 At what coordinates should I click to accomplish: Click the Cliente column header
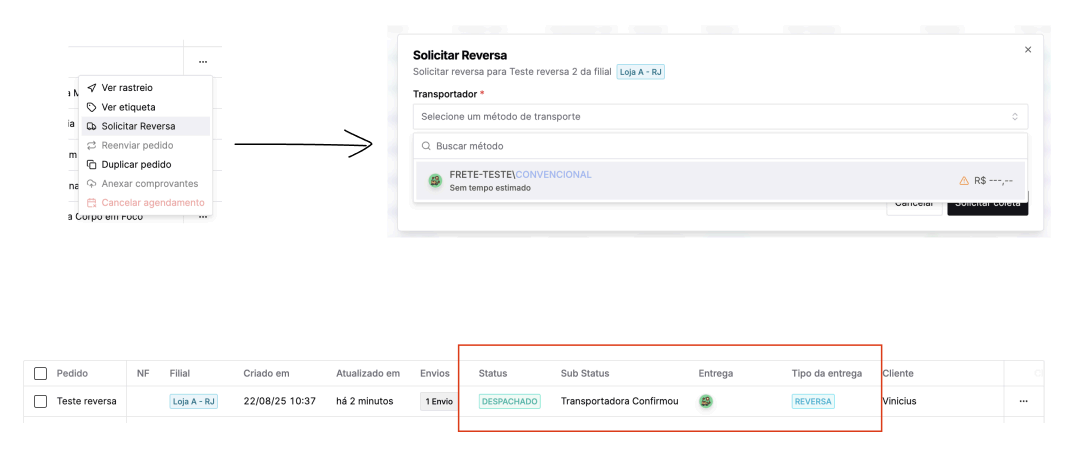pos(898,374)
